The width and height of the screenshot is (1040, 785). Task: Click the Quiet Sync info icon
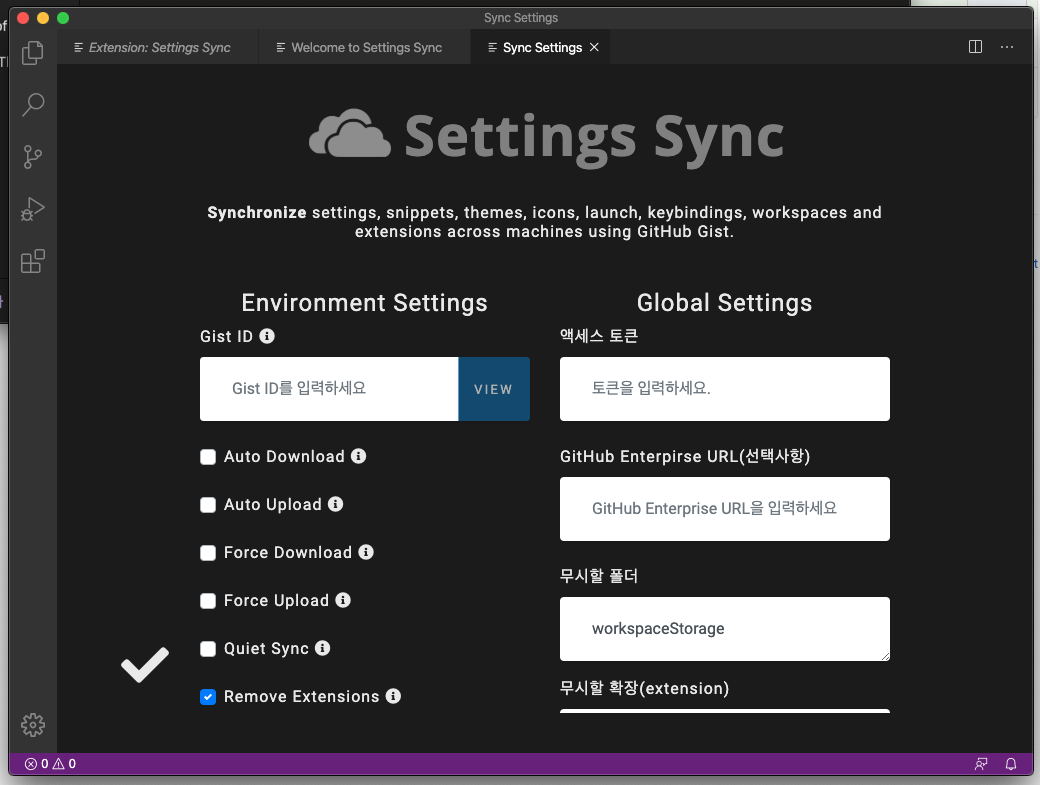322,648
